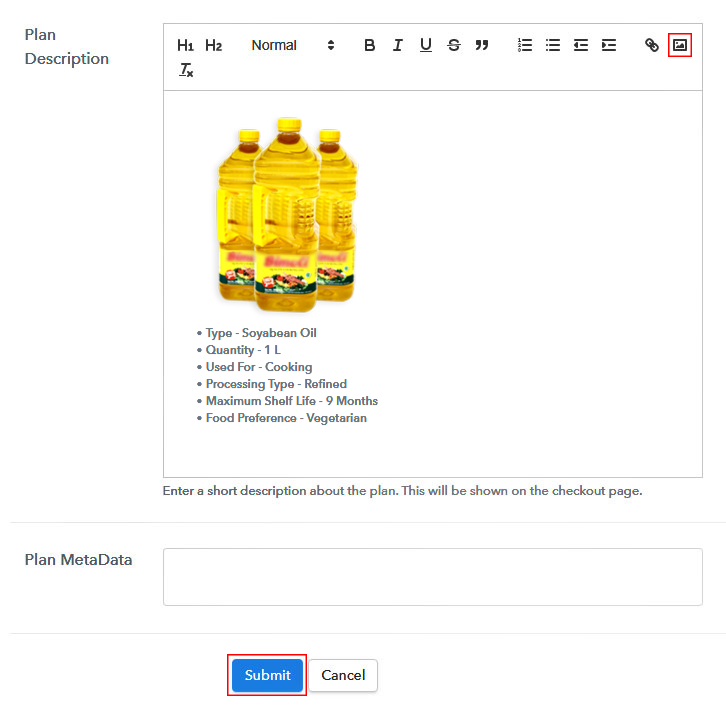Open the Normal text size dropdown

point(292,45)
